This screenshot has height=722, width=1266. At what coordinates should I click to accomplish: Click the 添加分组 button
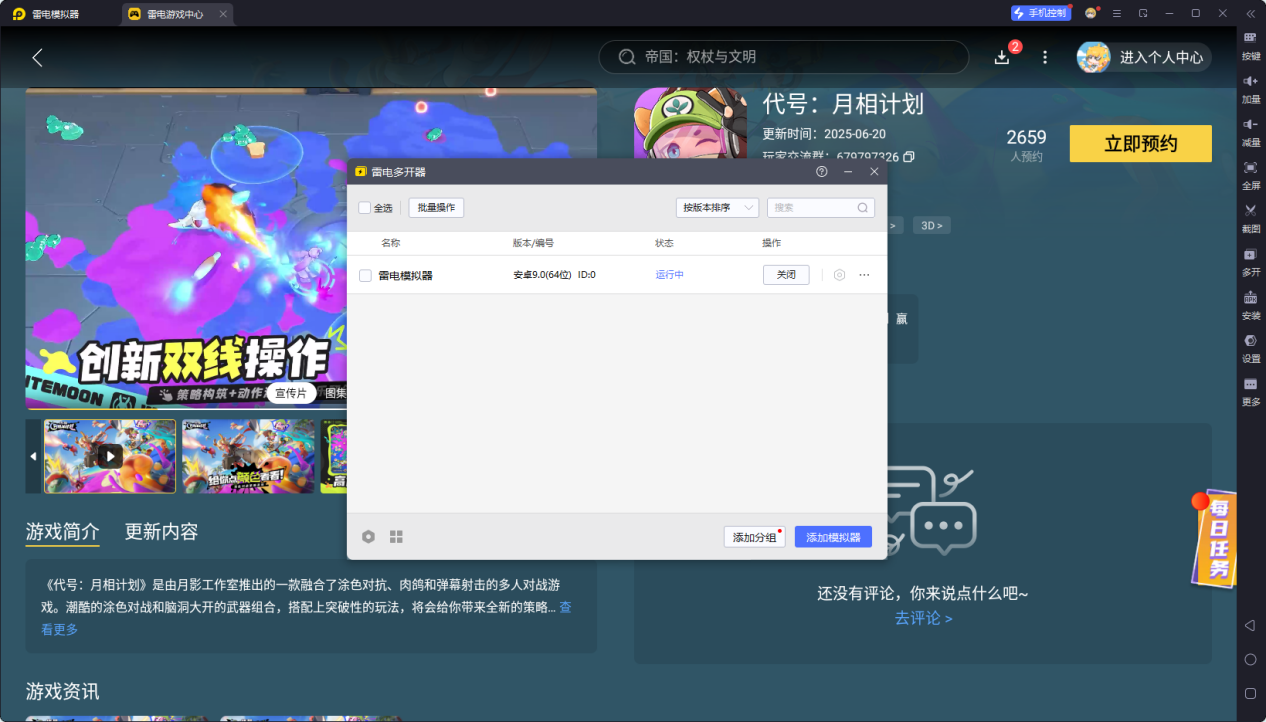[754, 537]
